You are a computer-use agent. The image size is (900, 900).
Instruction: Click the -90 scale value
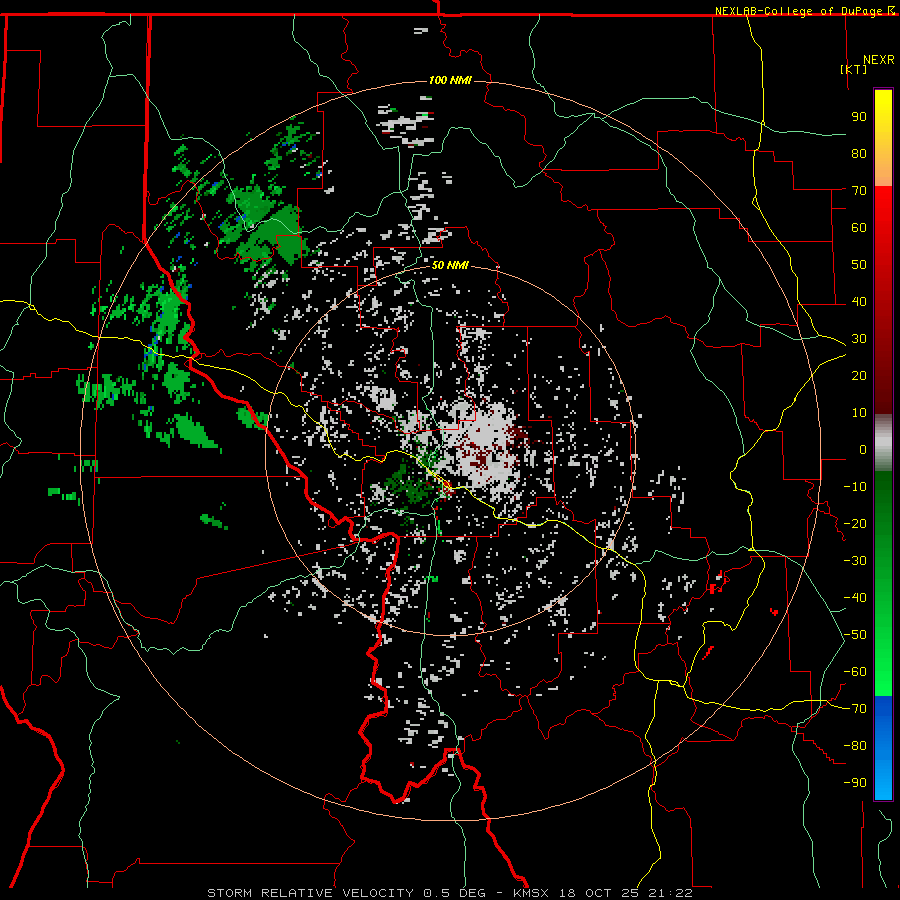[855, 783]
